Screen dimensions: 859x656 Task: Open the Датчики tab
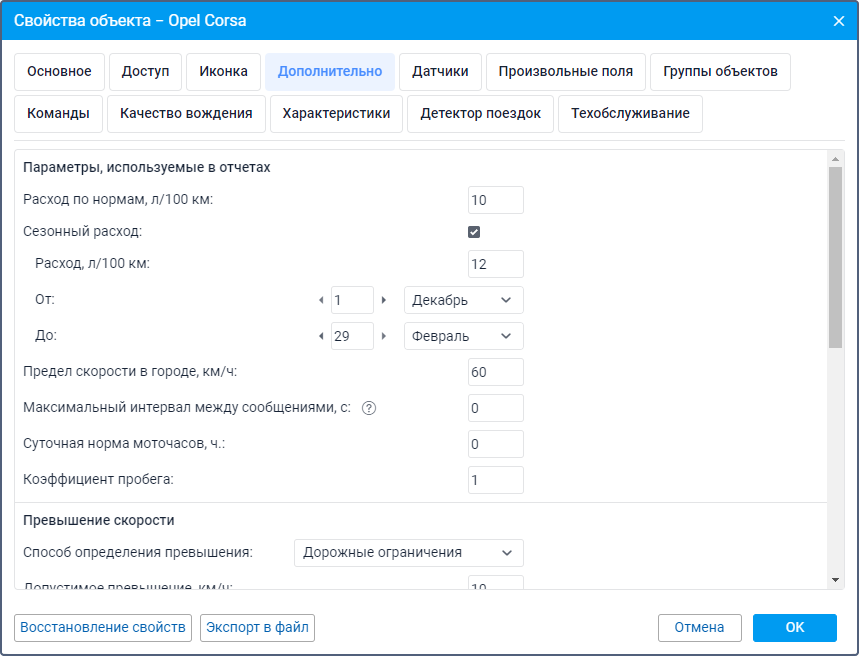(440, 72)
